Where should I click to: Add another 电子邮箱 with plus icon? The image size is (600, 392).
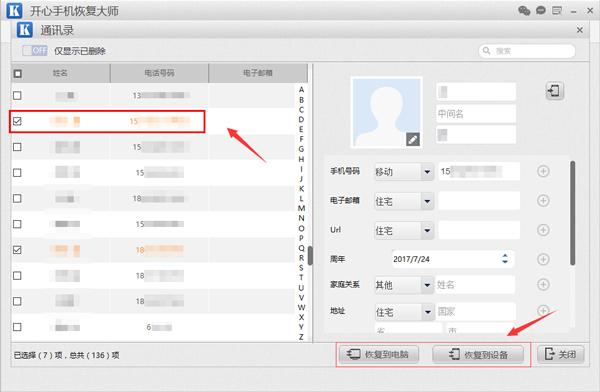[543, 200]
